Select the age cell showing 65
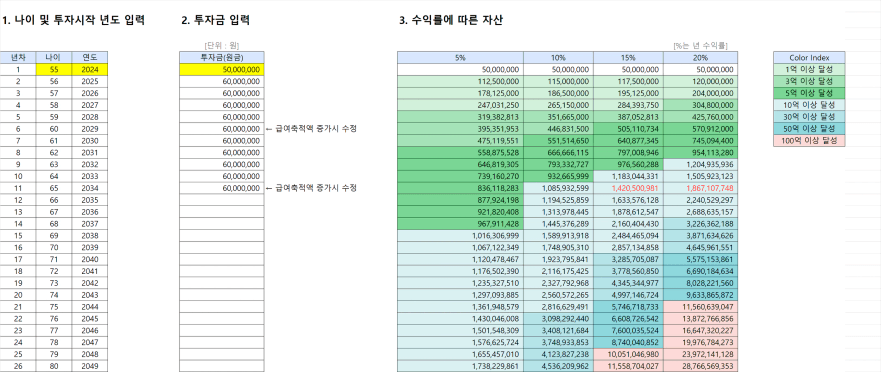881x372 pixels. pos(53,188)
